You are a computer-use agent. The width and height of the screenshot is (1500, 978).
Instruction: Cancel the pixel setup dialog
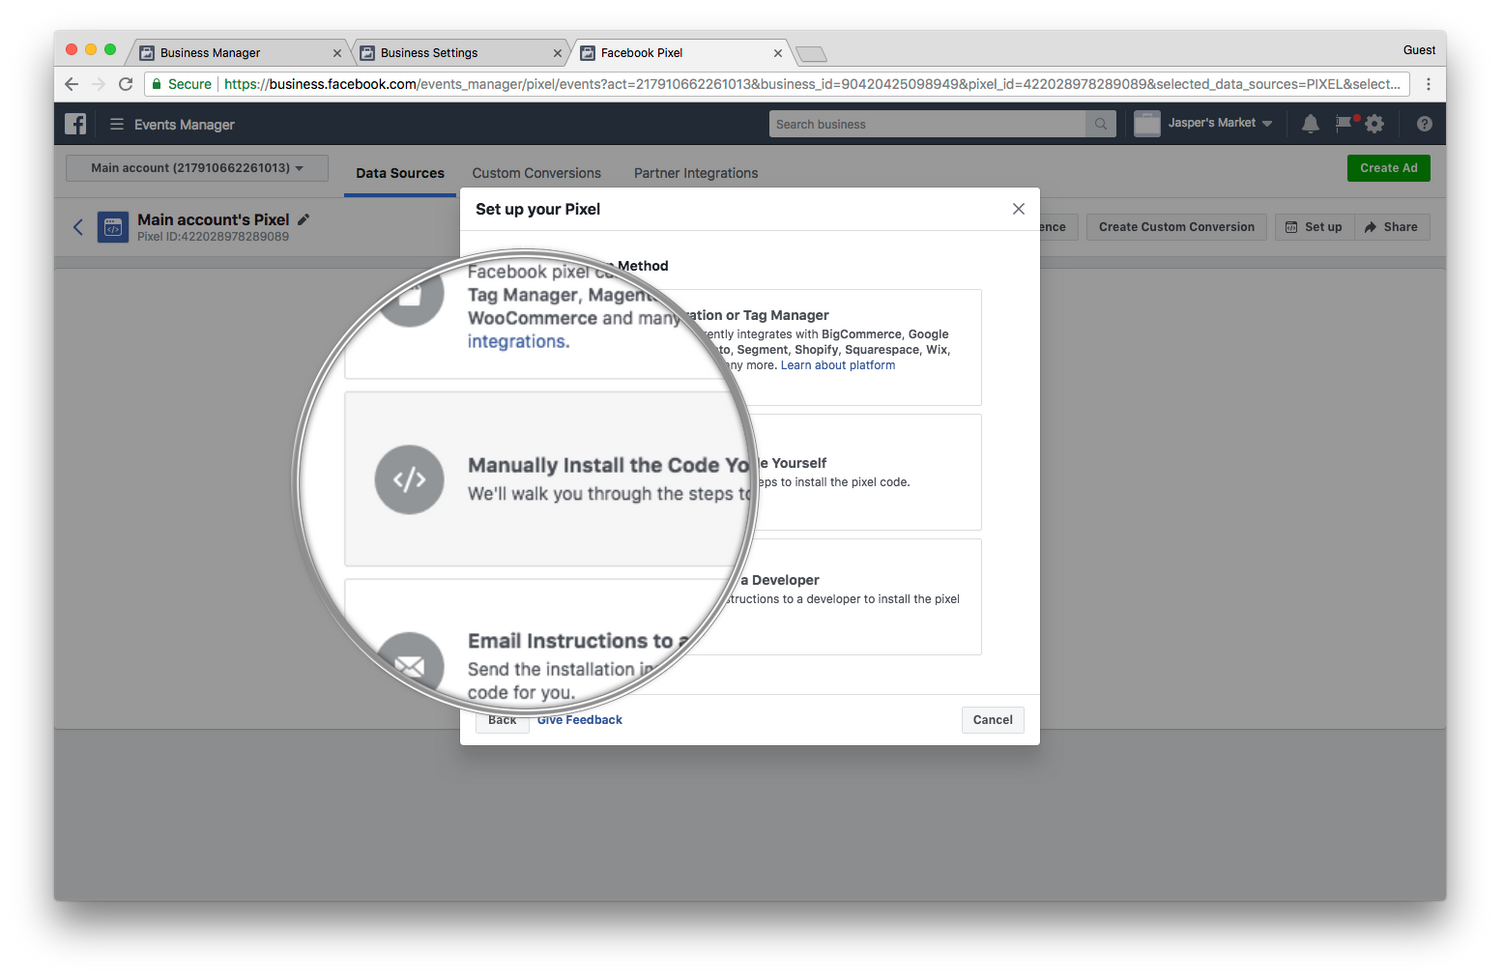pos(991,719)
